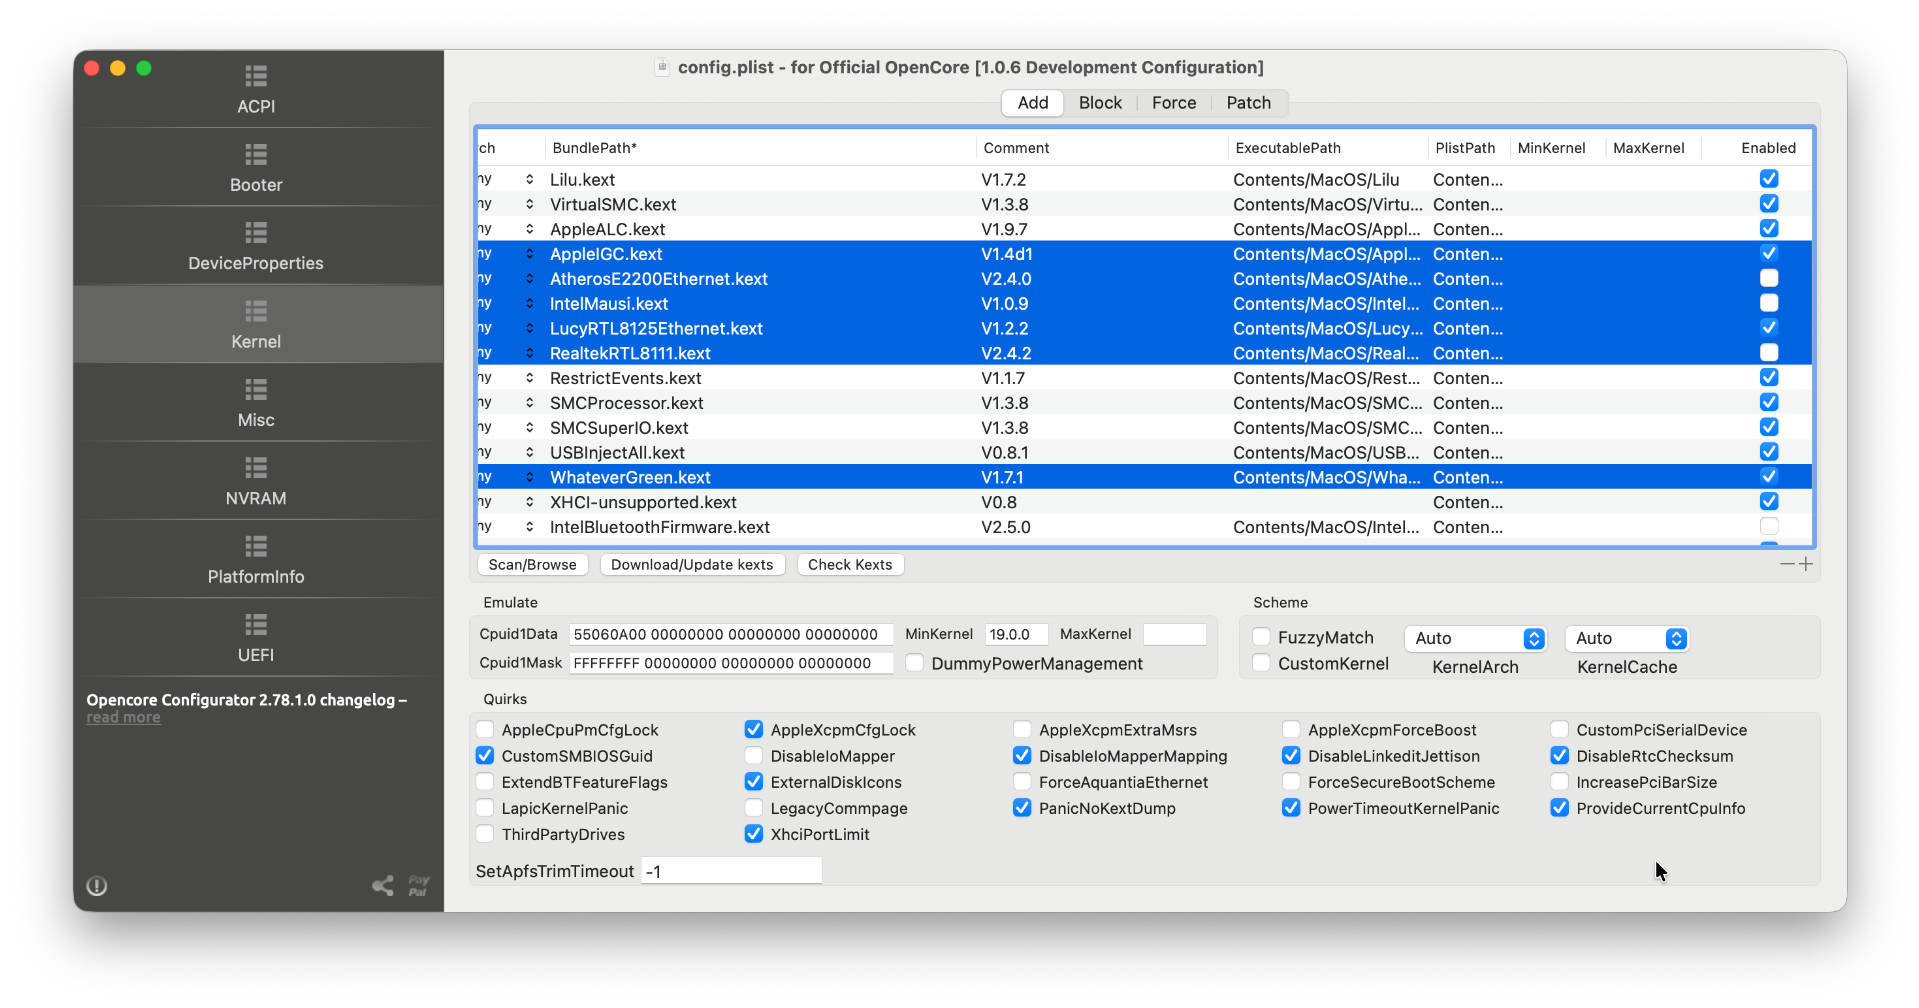1919x1008 pixels.
Task: Open the Arch selector for RestrictEvents.kext
Action: (x=529, y=378)
